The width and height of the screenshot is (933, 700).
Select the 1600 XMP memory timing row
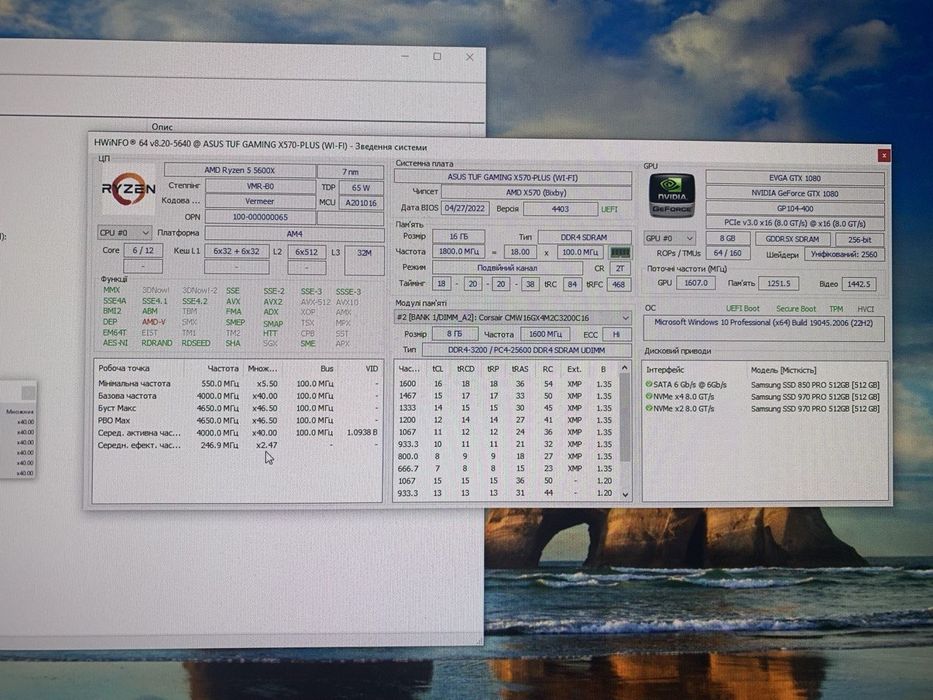pos(506,384)
